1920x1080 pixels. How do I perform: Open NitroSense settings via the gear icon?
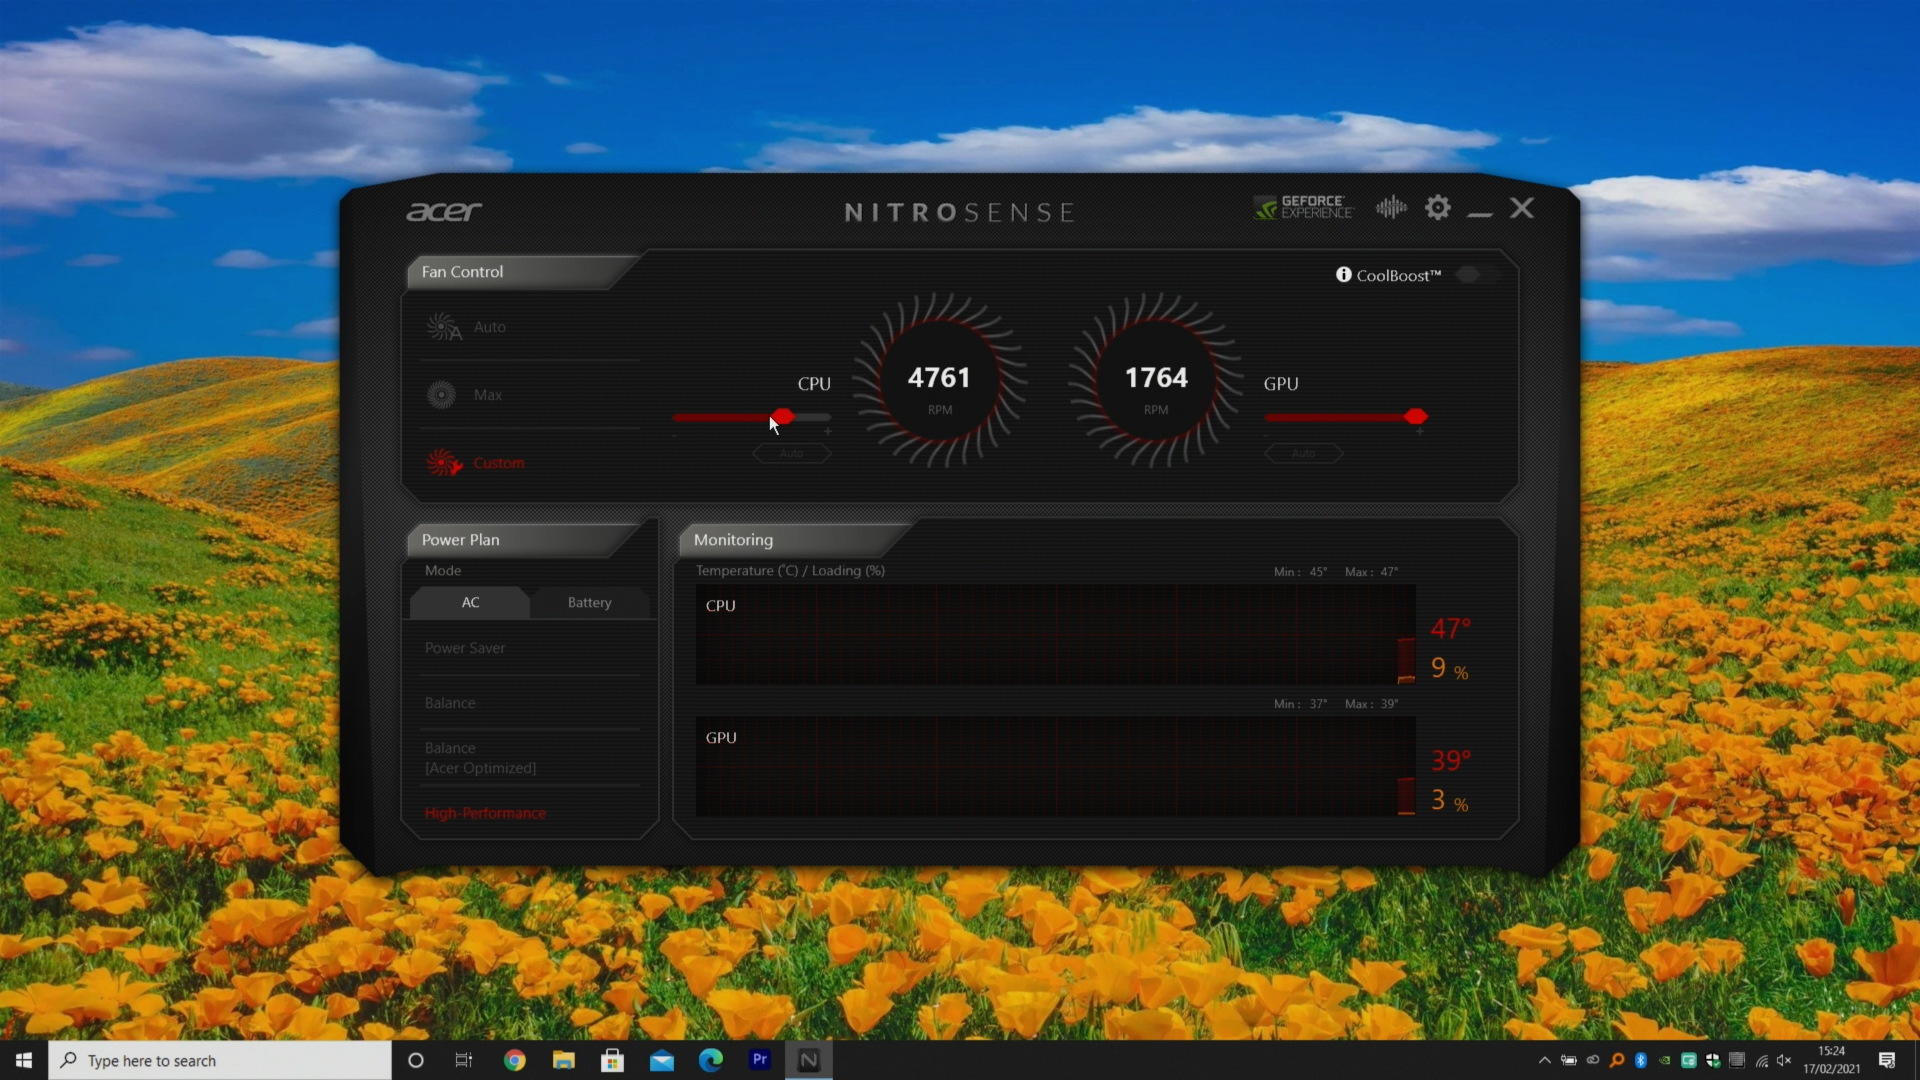1437,207
